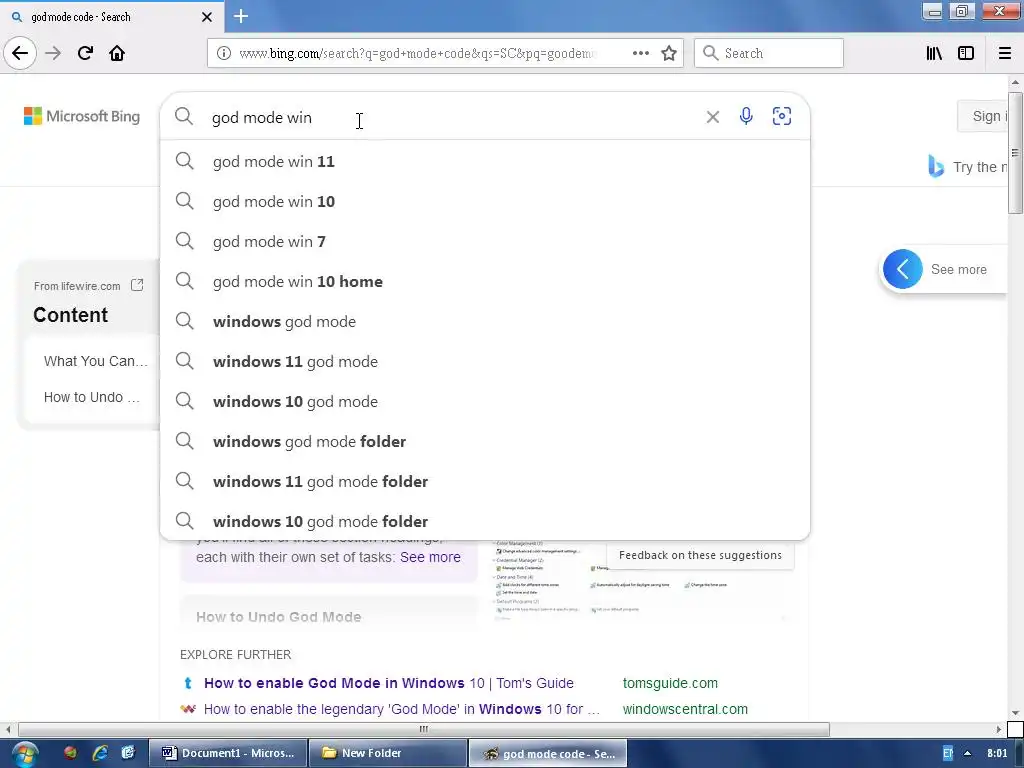Click the scroll right arrow
1024x768 pixels.
tap(999, 729)
